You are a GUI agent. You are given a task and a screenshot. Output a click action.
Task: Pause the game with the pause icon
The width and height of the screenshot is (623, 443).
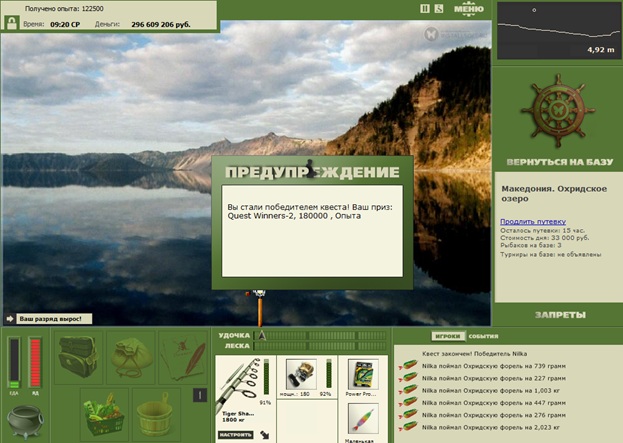425,8
